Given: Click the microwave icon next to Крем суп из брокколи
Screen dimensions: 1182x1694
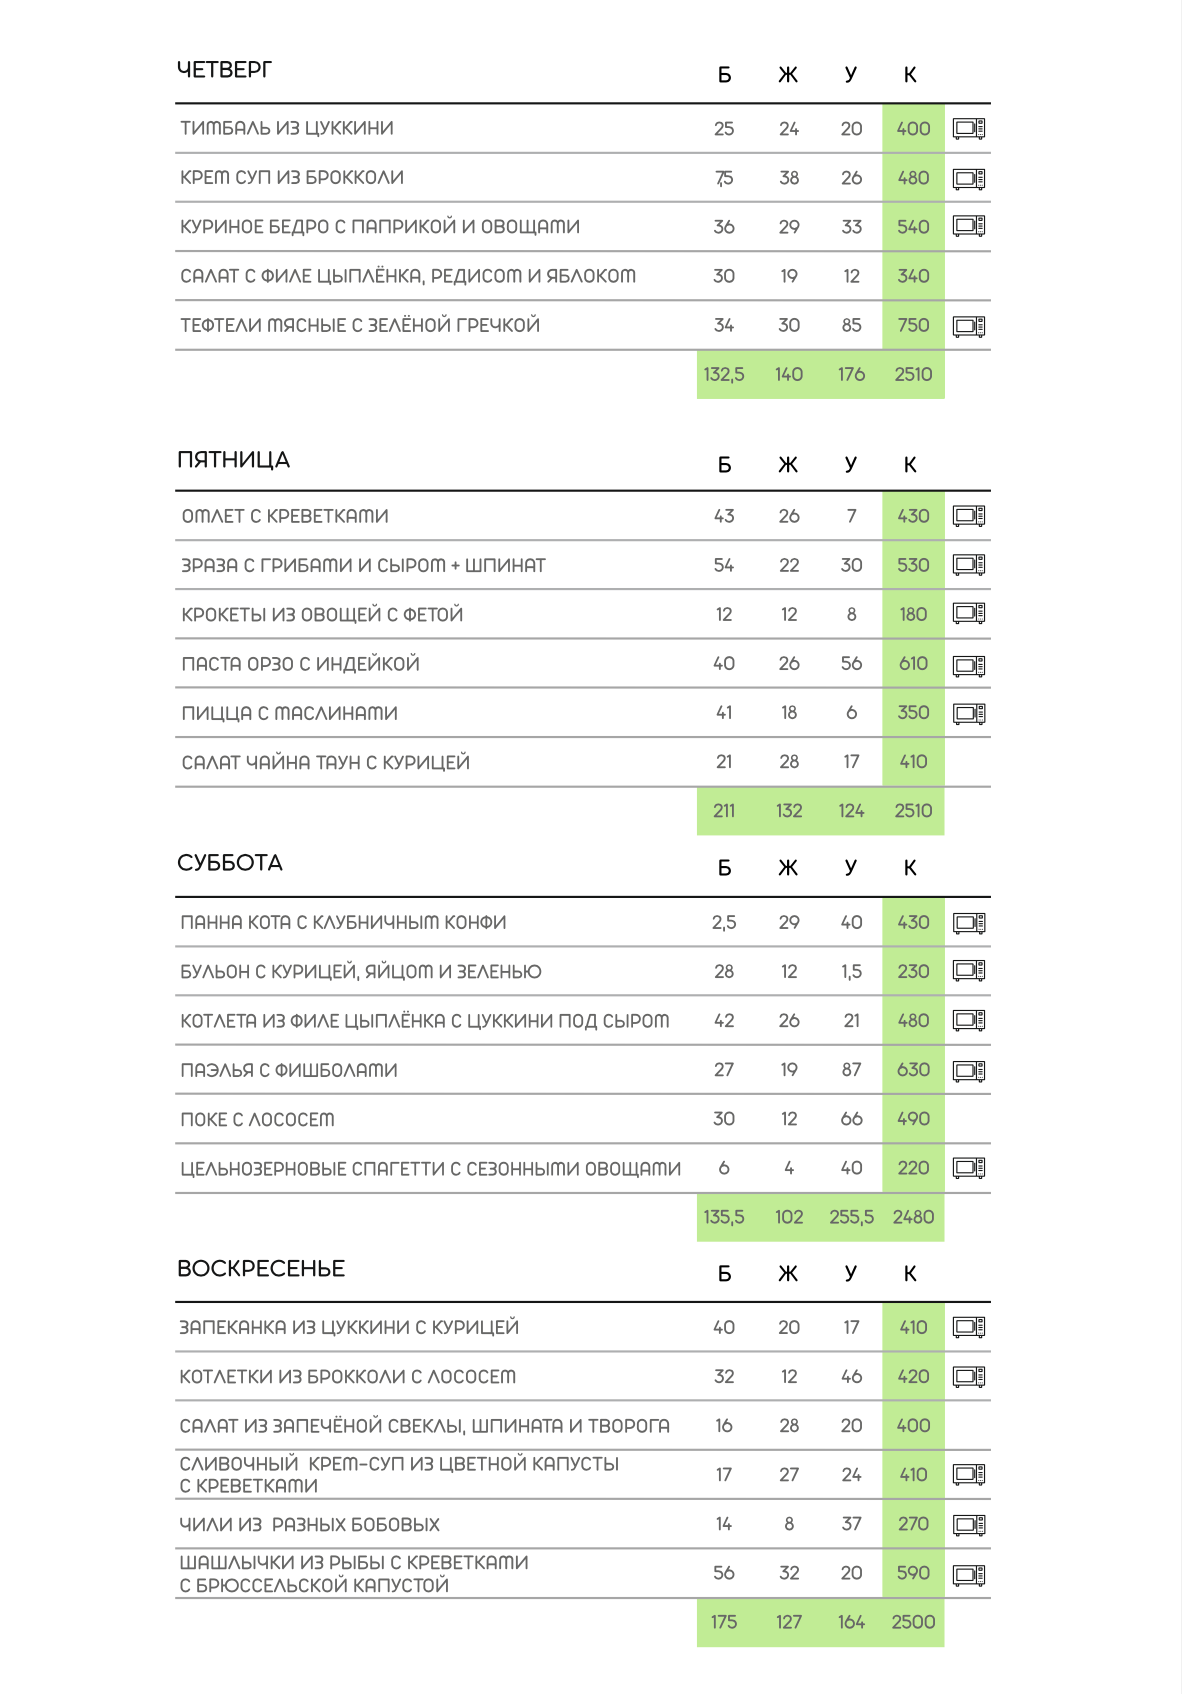Looking at the screenshot, I should pyautogui.click(x=969, y=178).
